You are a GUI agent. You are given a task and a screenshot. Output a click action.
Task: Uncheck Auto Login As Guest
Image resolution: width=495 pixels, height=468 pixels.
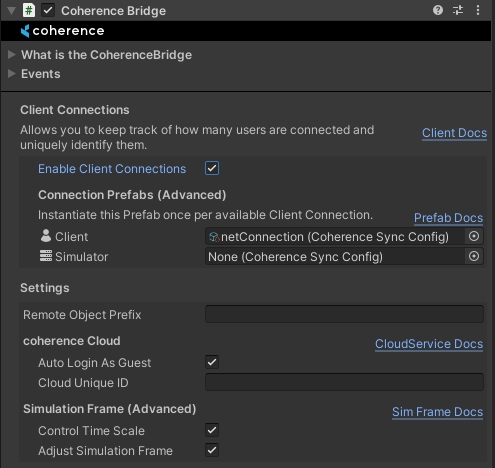[212, 362]
